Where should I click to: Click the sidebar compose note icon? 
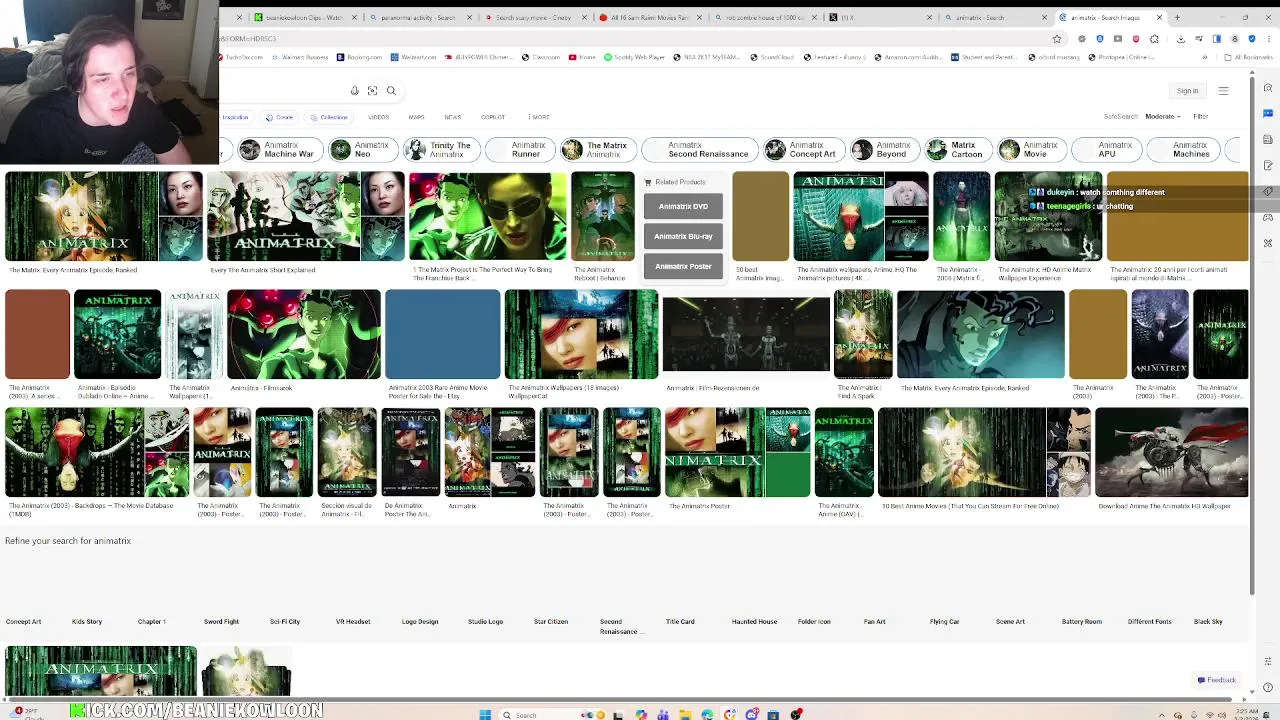pyautogui.click(x=1268, y=165)
